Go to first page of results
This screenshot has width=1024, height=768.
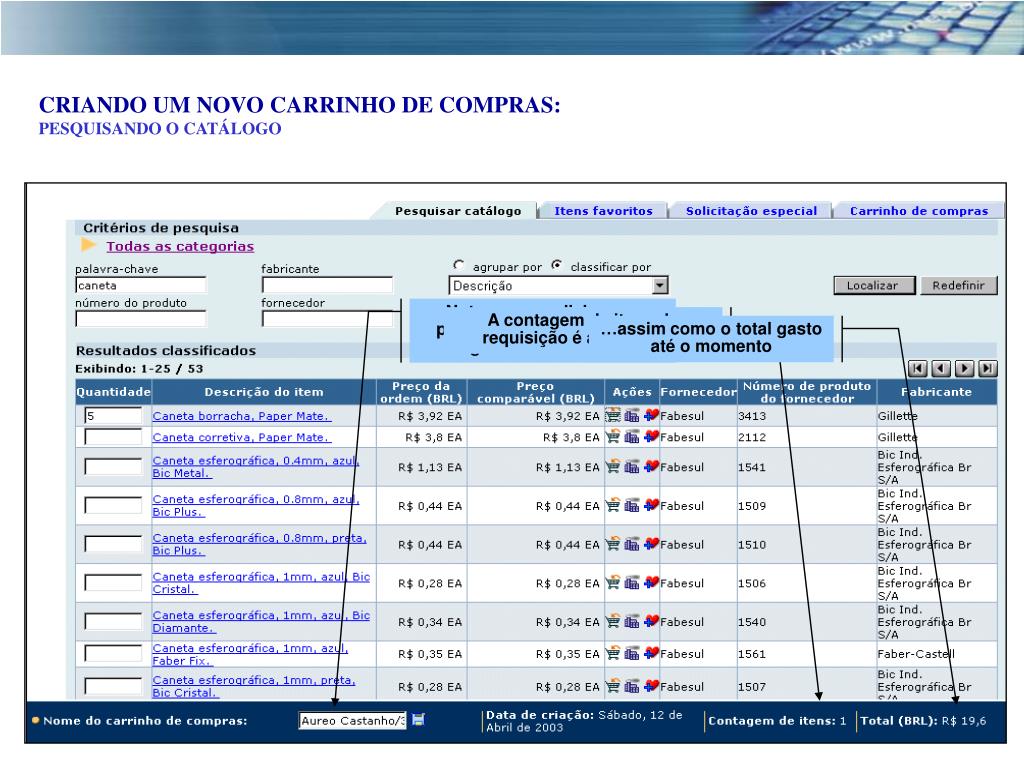coord(918,368)
